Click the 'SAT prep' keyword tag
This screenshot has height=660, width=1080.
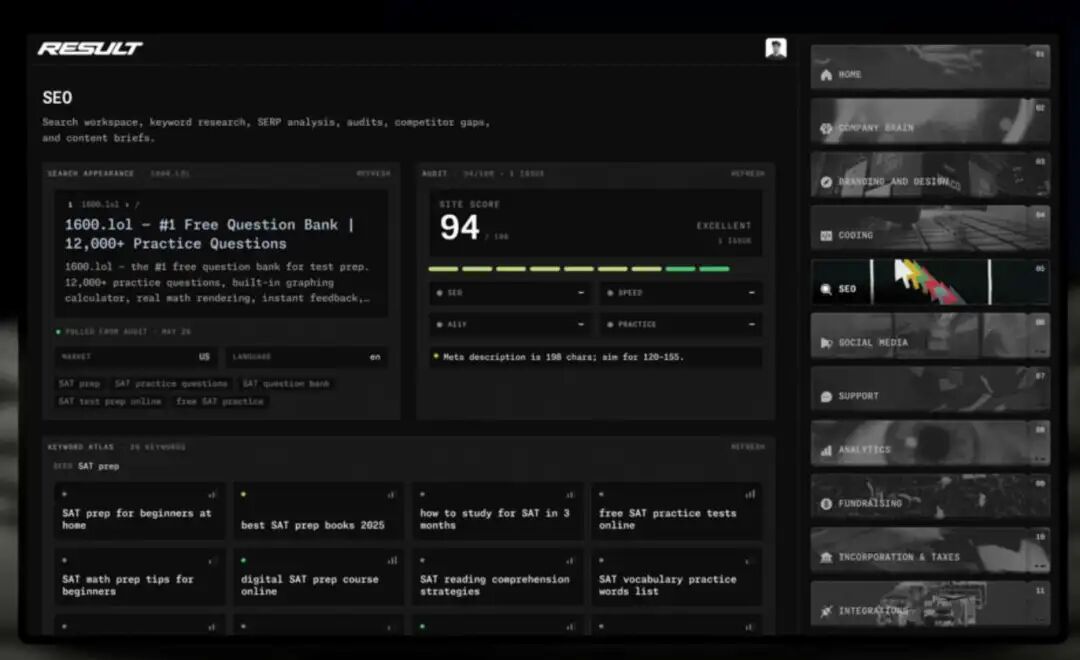coord(79,384)
